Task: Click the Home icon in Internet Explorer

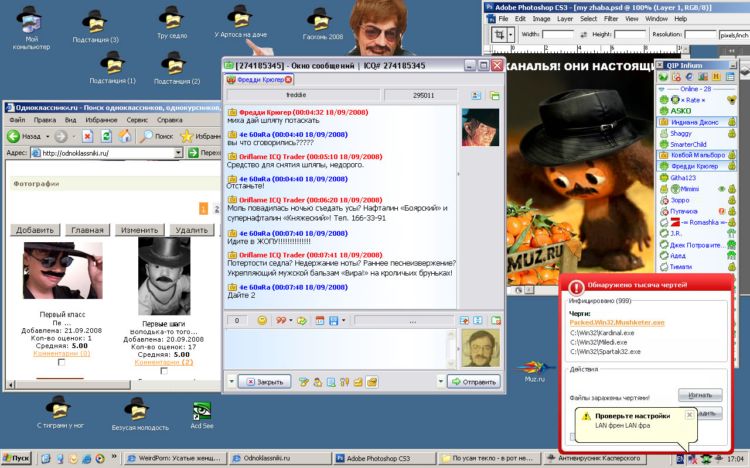Action: coord(123,136)
